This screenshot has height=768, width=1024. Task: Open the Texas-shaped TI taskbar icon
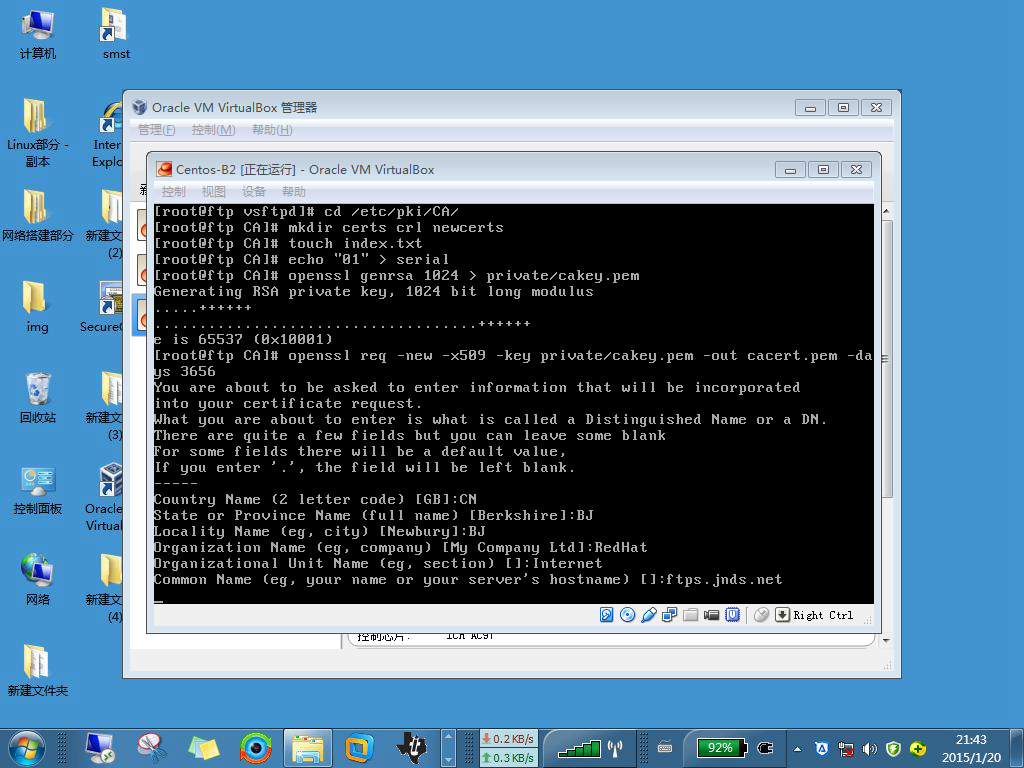coord(411,748)
